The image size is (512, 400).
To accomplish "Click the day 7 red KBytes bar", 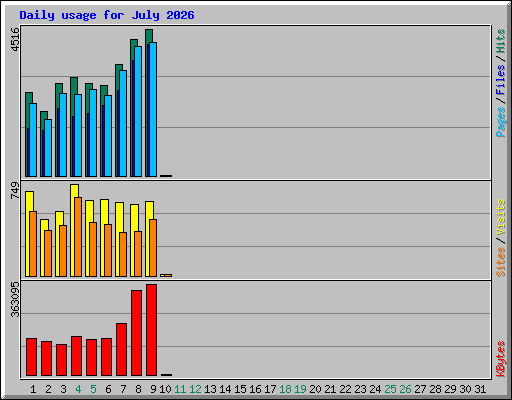I will coord(121,349).
